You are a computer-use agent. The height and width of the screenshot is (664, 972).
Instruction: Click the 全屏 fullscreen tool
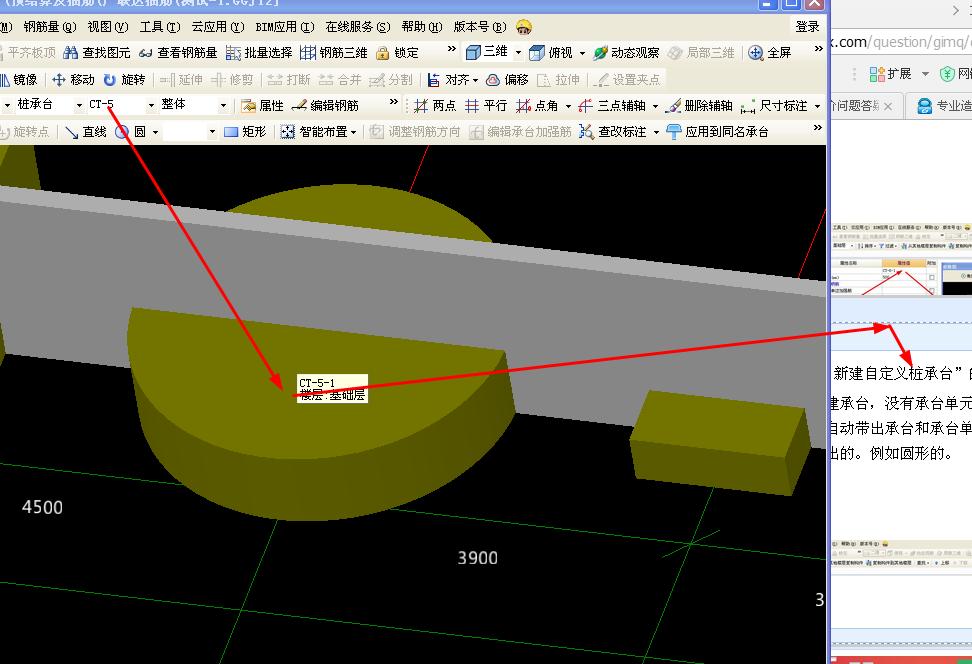pyautogui.click(x=770, y=53)
